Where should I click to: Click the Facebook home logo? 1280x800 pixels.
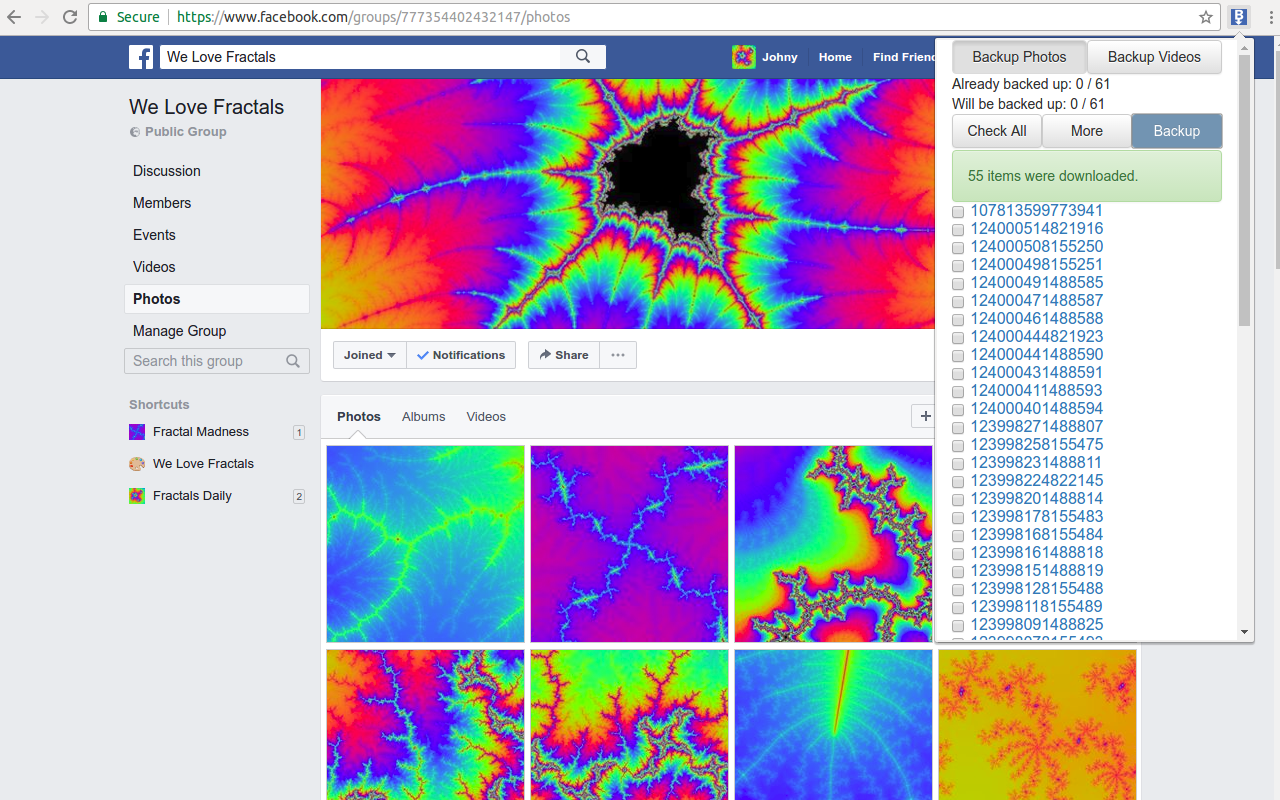point(141,57)
